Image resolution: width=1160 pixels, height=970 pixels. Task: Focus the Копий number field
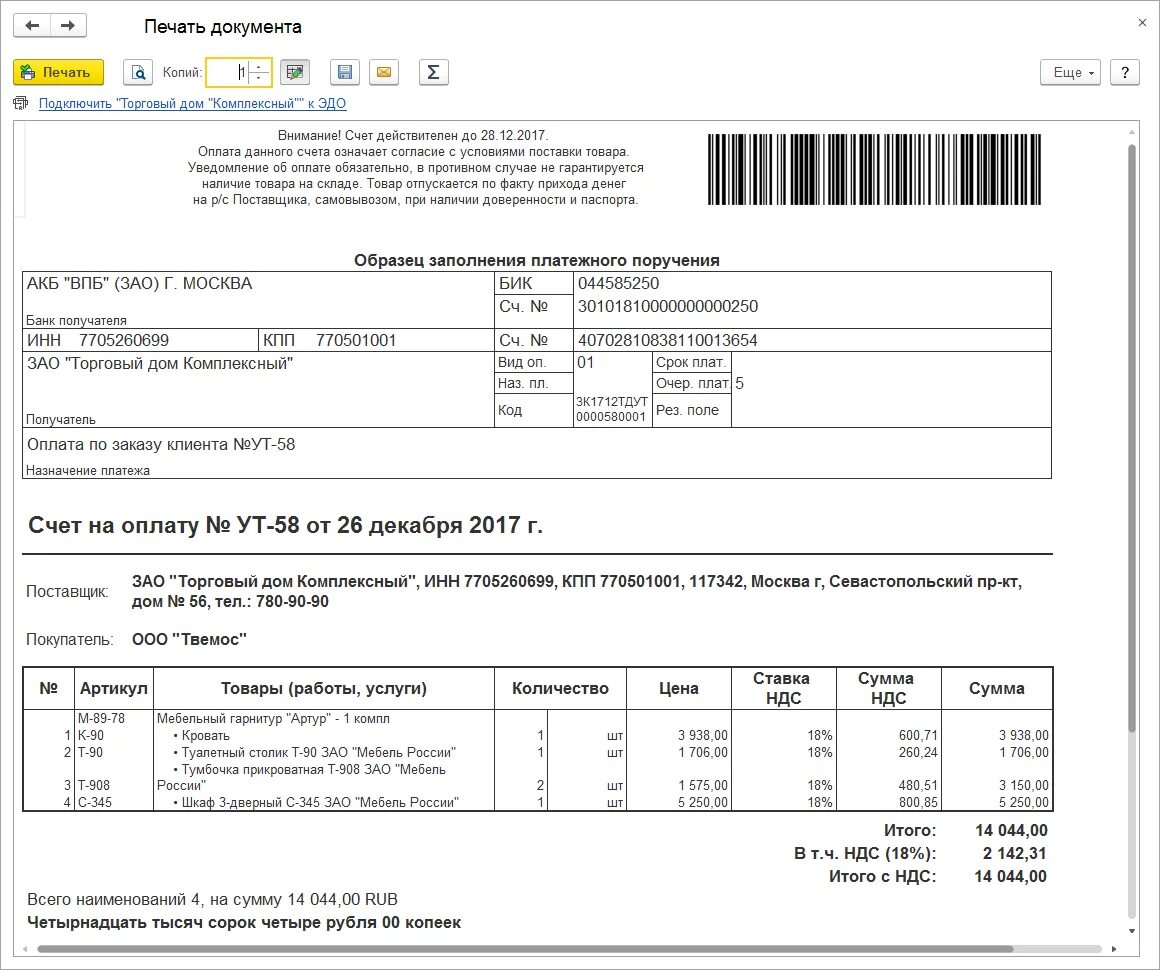[228, 73]
